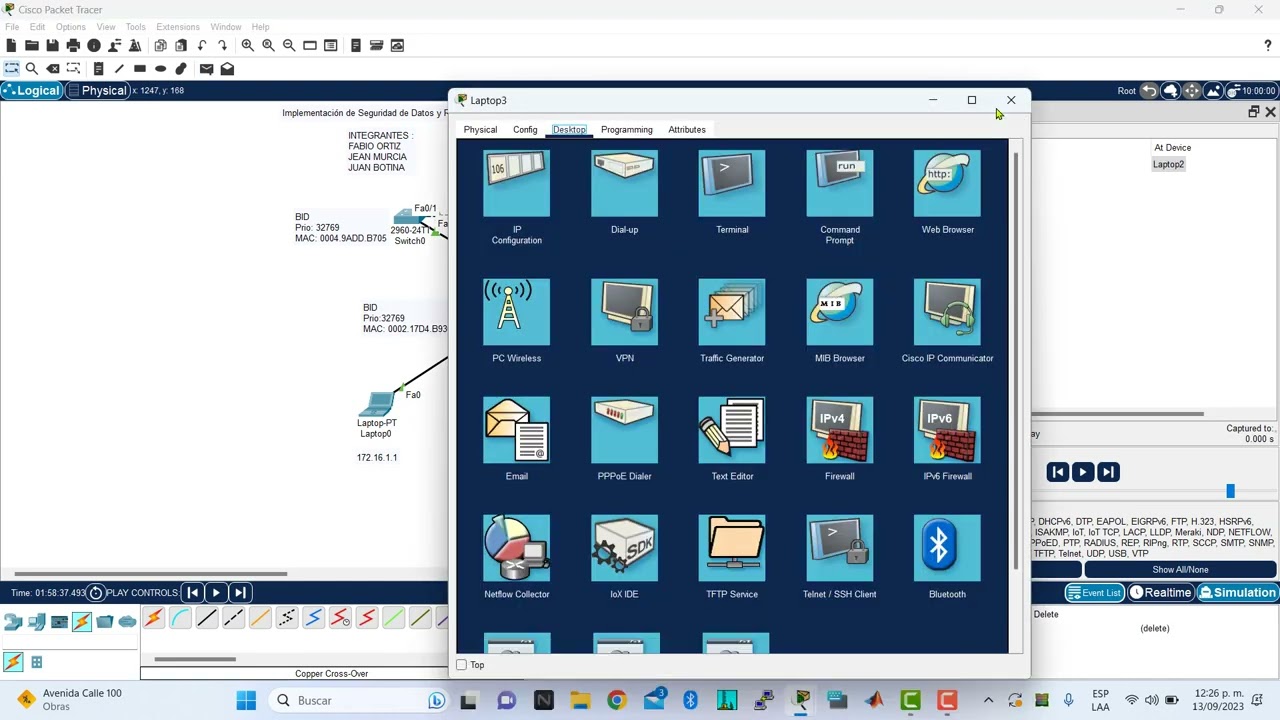Click the taskbar Buscar search box

coord(358,700)
